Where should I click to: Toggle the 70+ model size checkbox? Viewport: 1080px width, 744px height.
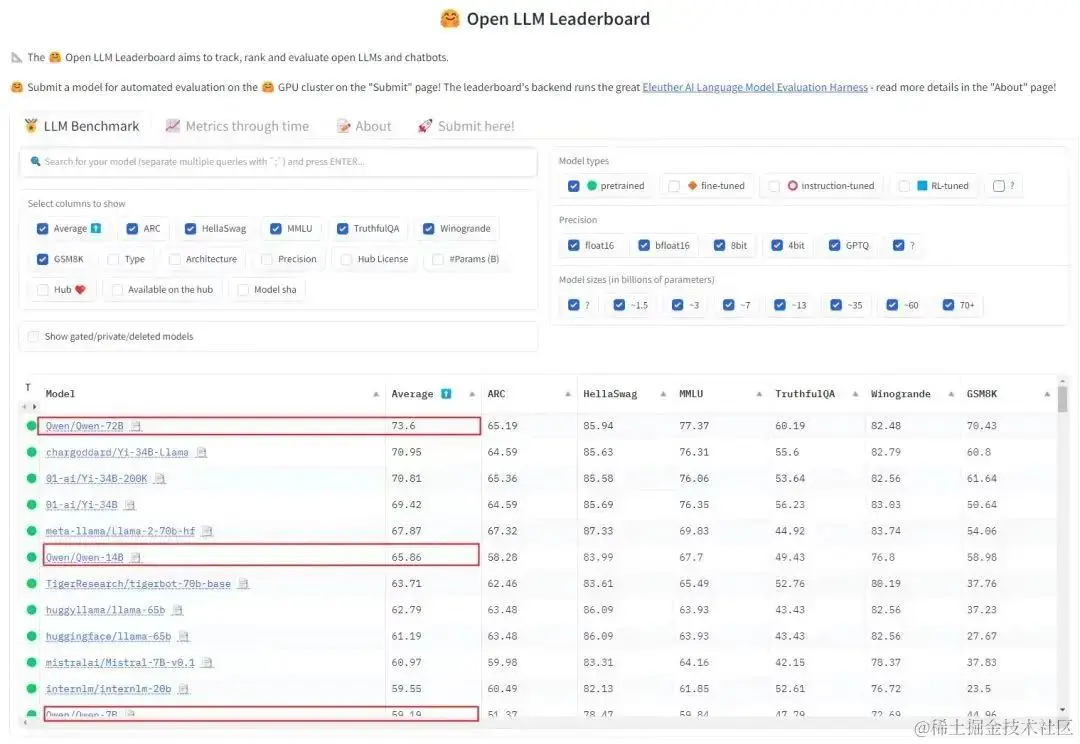[948, 304]
